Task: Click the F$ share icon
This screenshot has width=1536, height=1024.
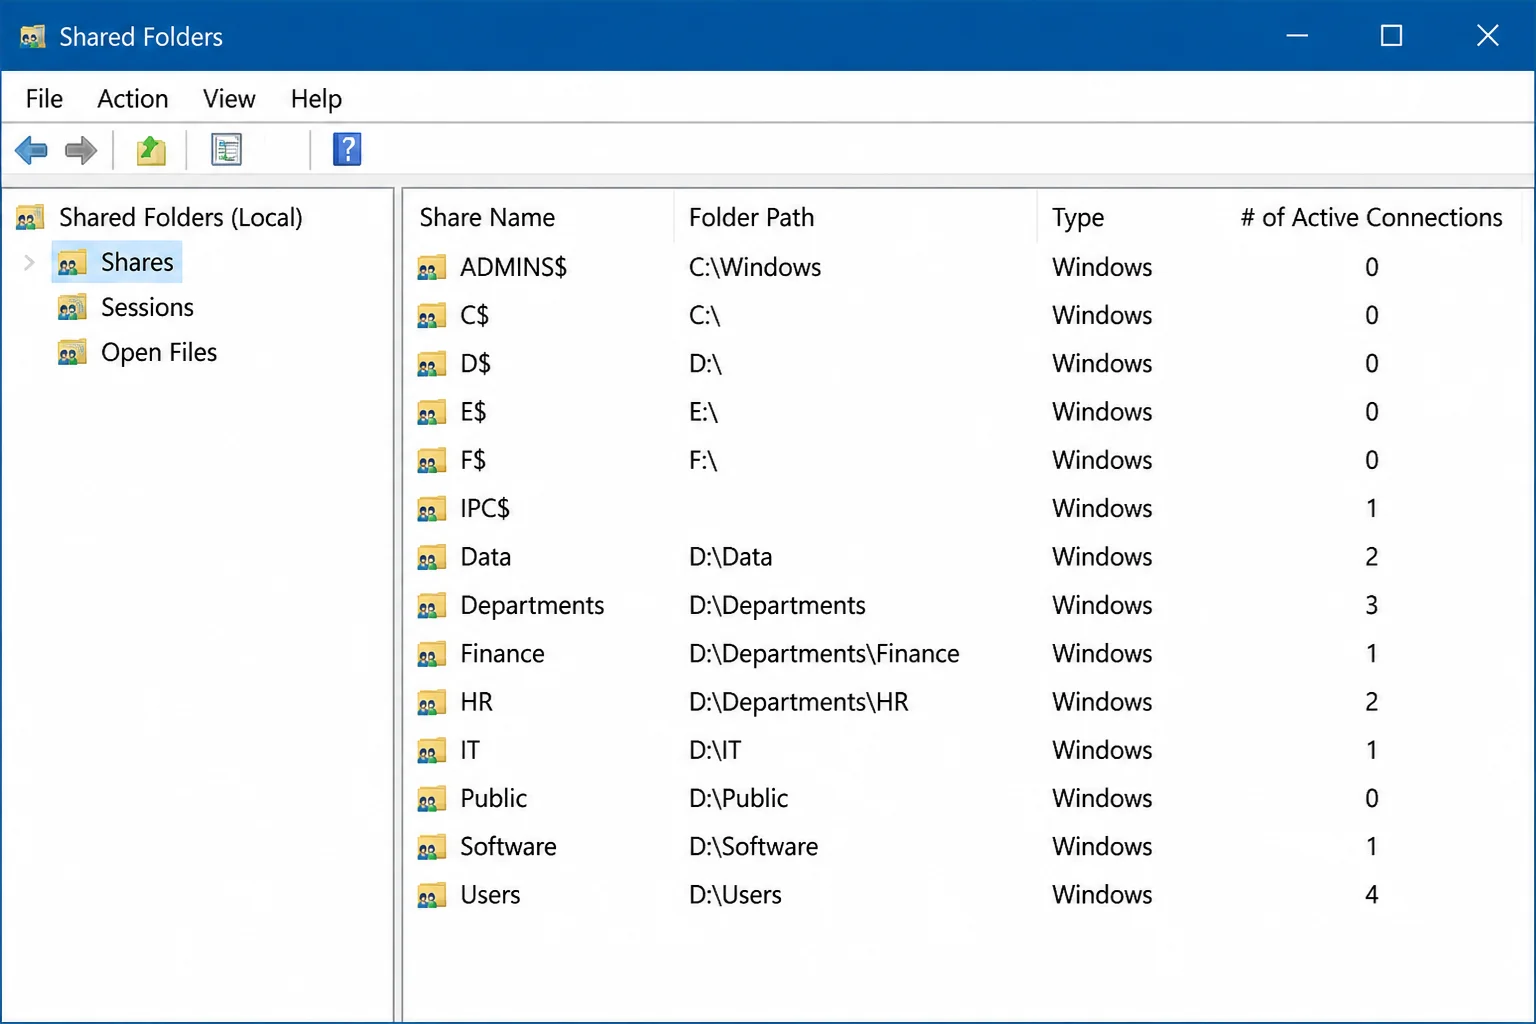Action: click(x=431, y=461)
